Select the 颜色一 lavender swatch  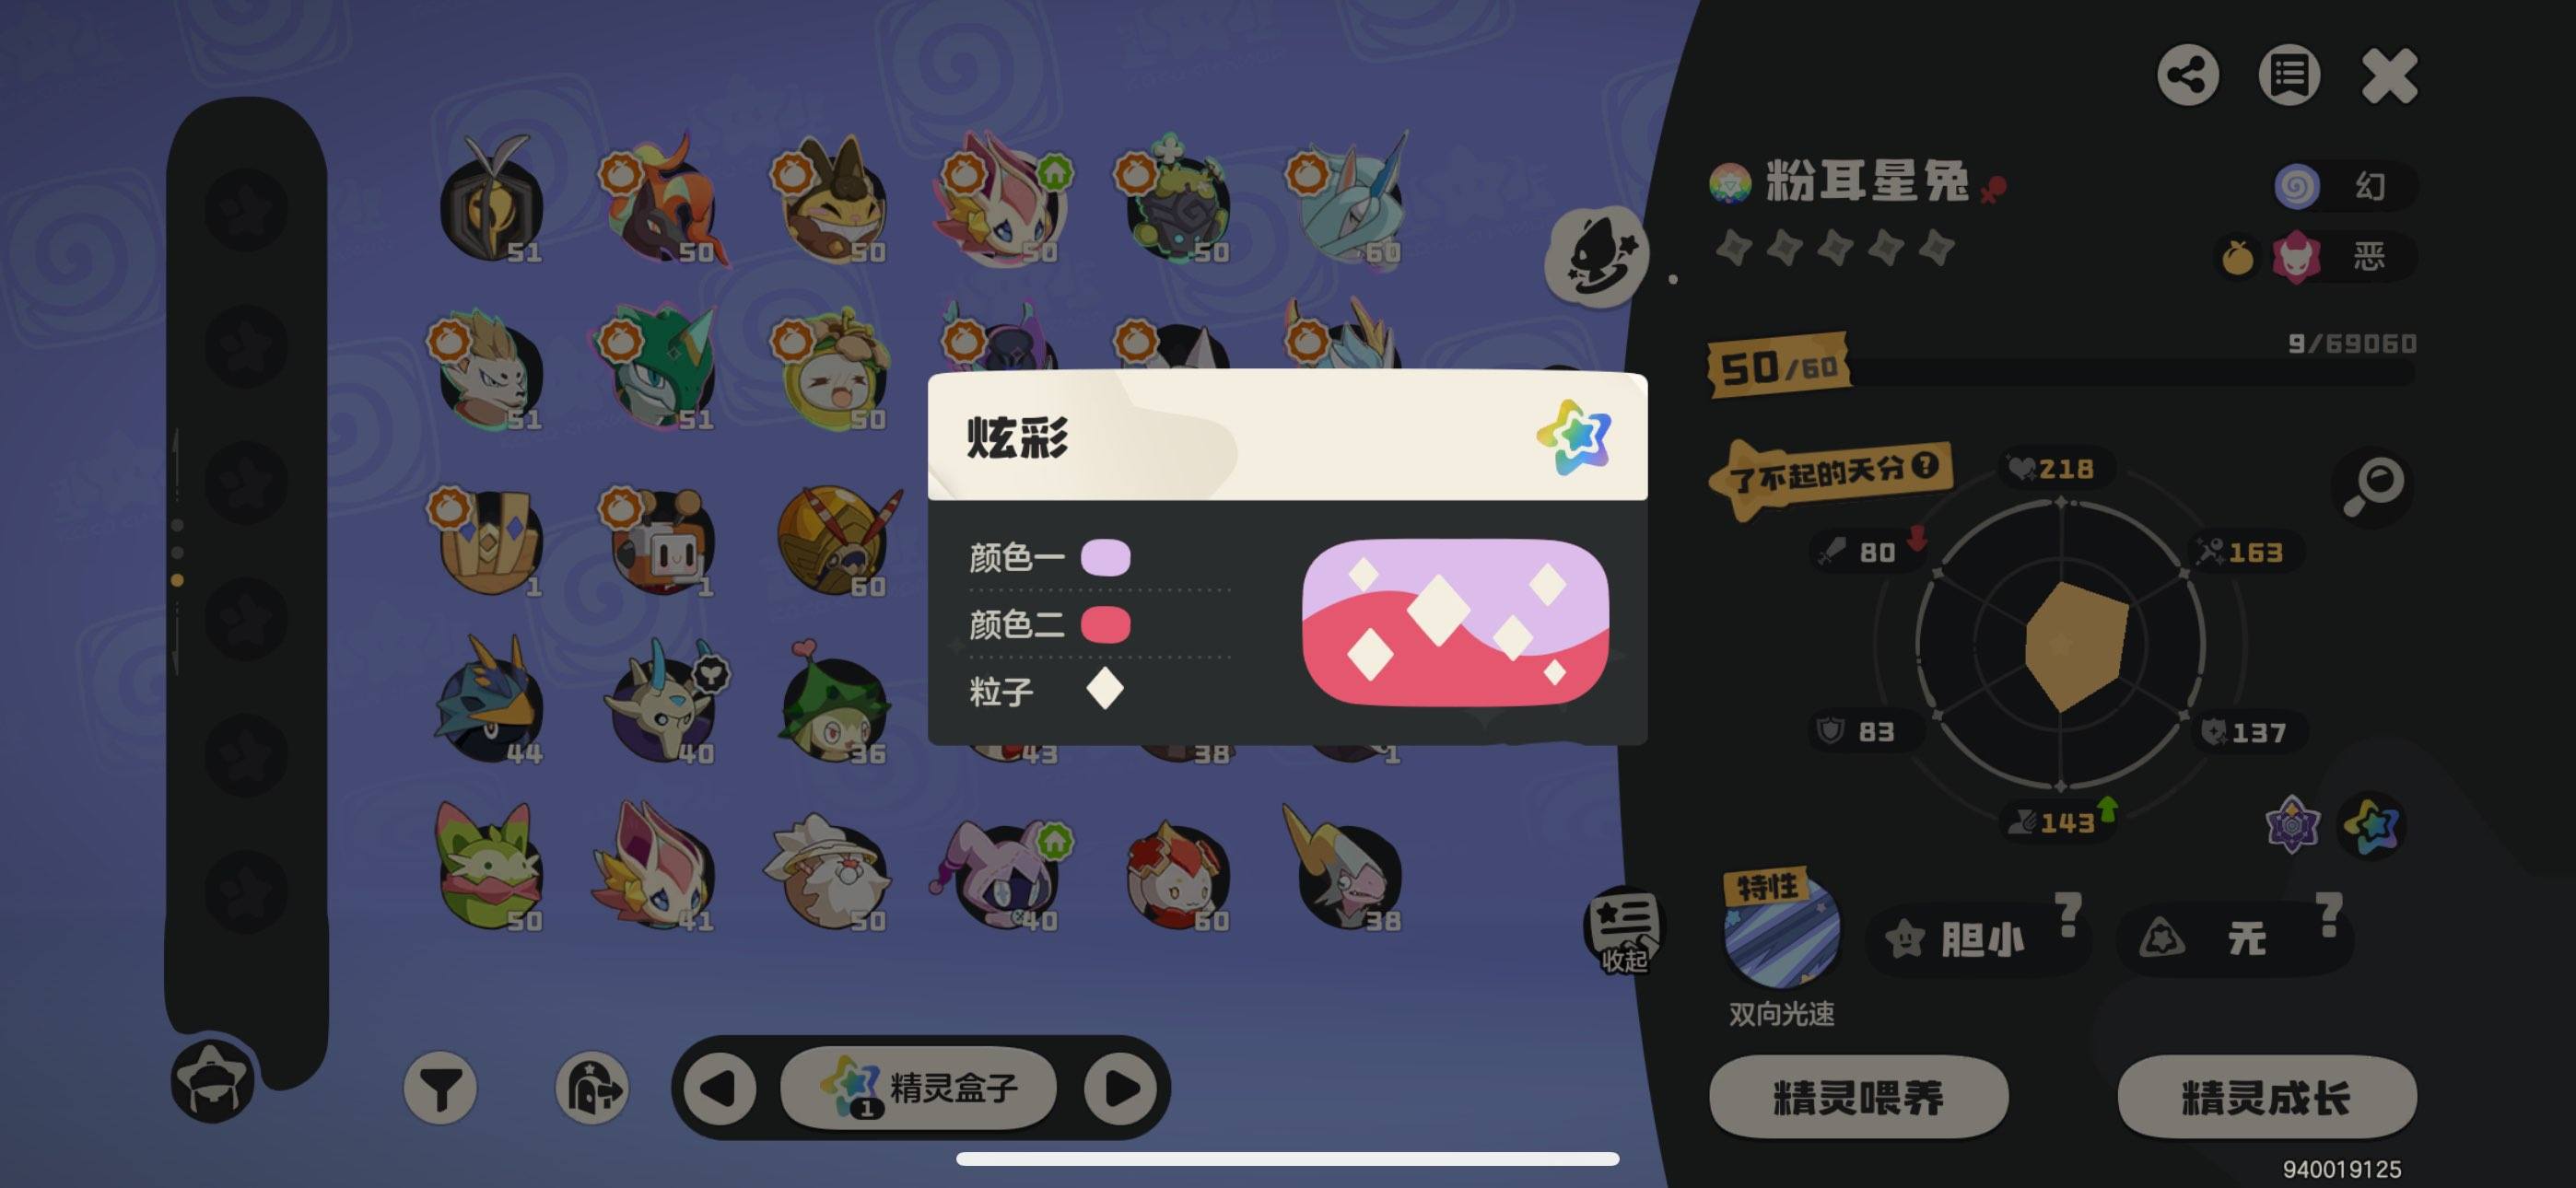[x=1105, y=557]
